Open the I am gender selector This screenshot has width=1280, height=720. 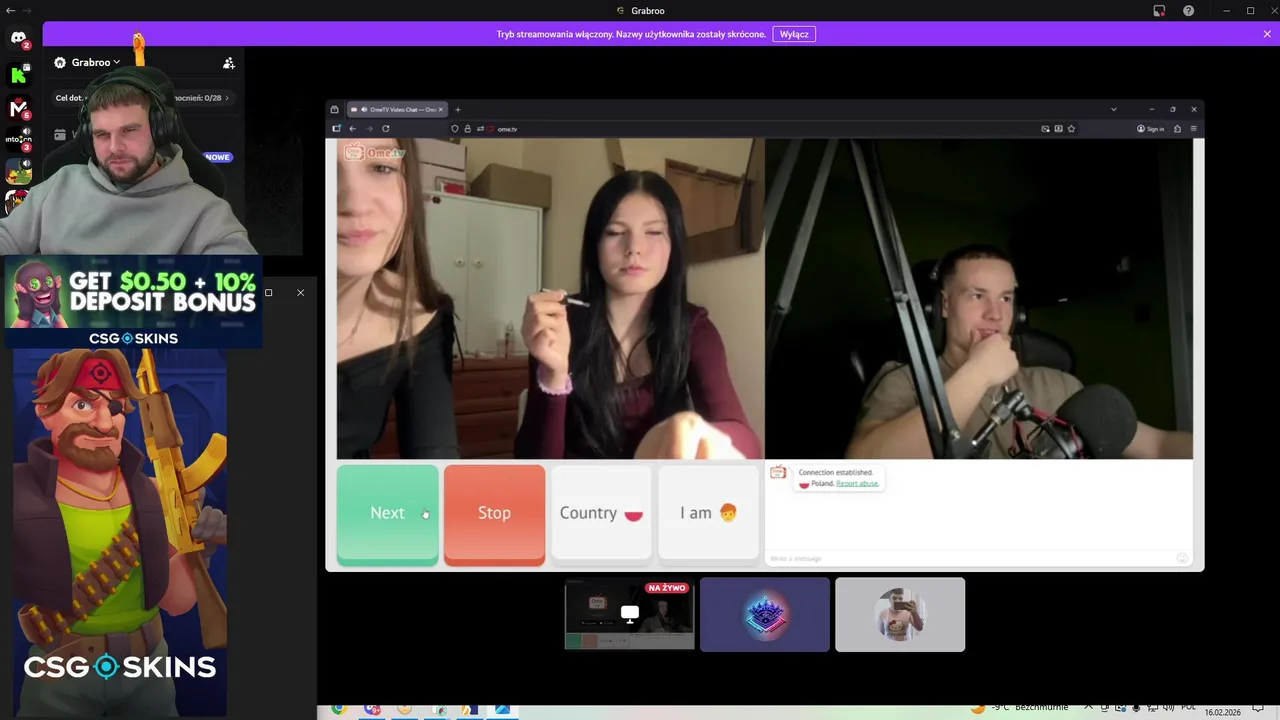708,513
